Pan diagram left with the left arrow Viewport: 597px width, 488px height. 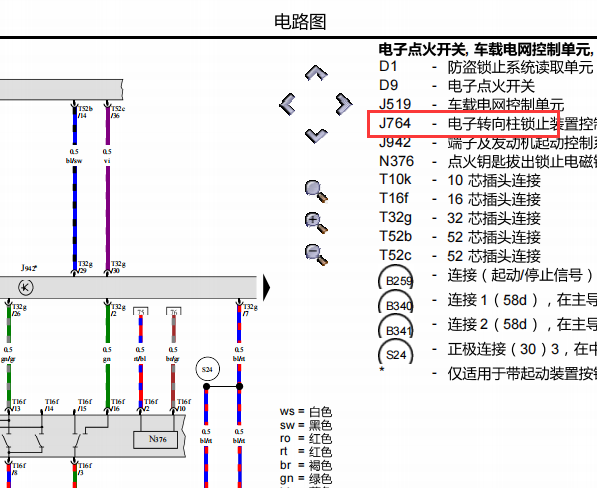pyautogui.click(x=287, y=104)
